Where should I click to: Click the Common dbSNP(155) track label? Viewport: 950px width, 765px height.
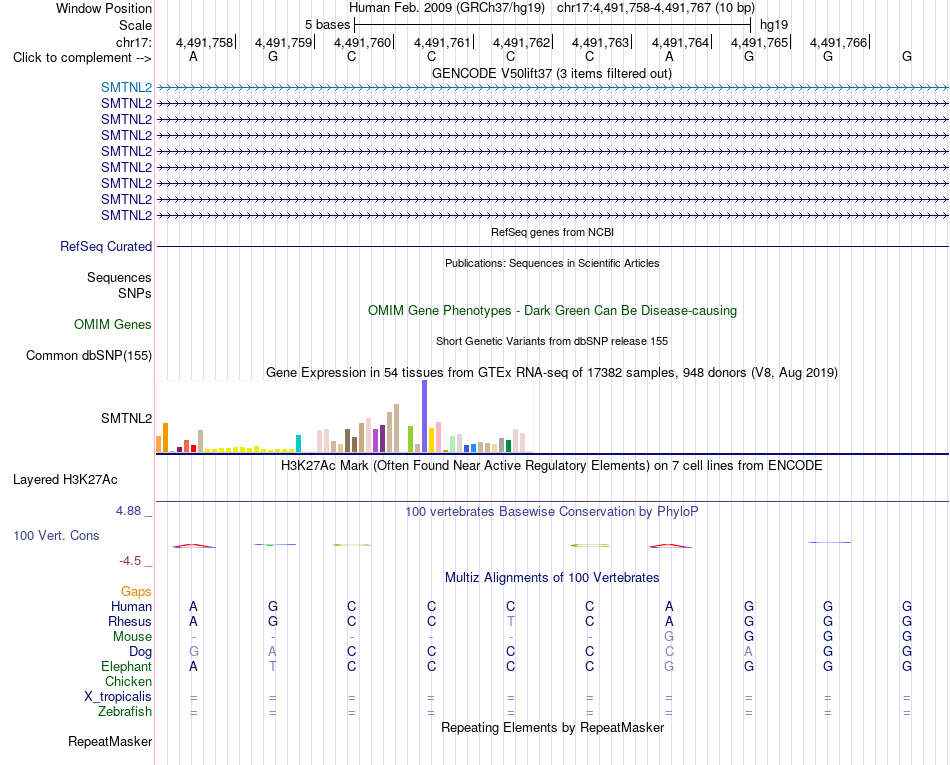88,356
